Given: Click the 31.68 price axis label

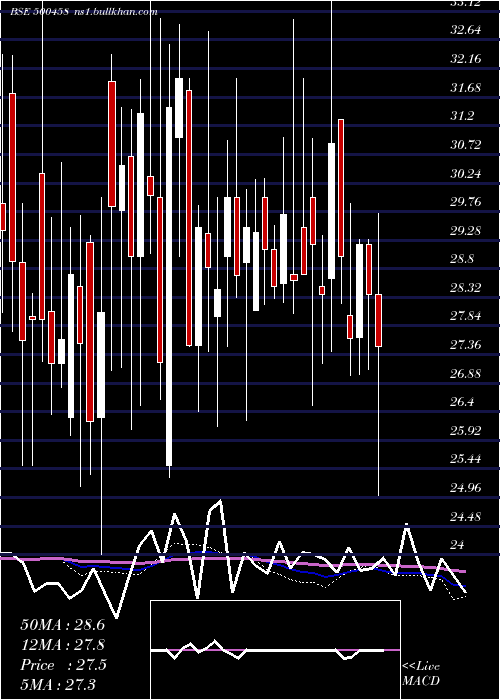Looking at the screenshot, I should (x=466, y=88).
